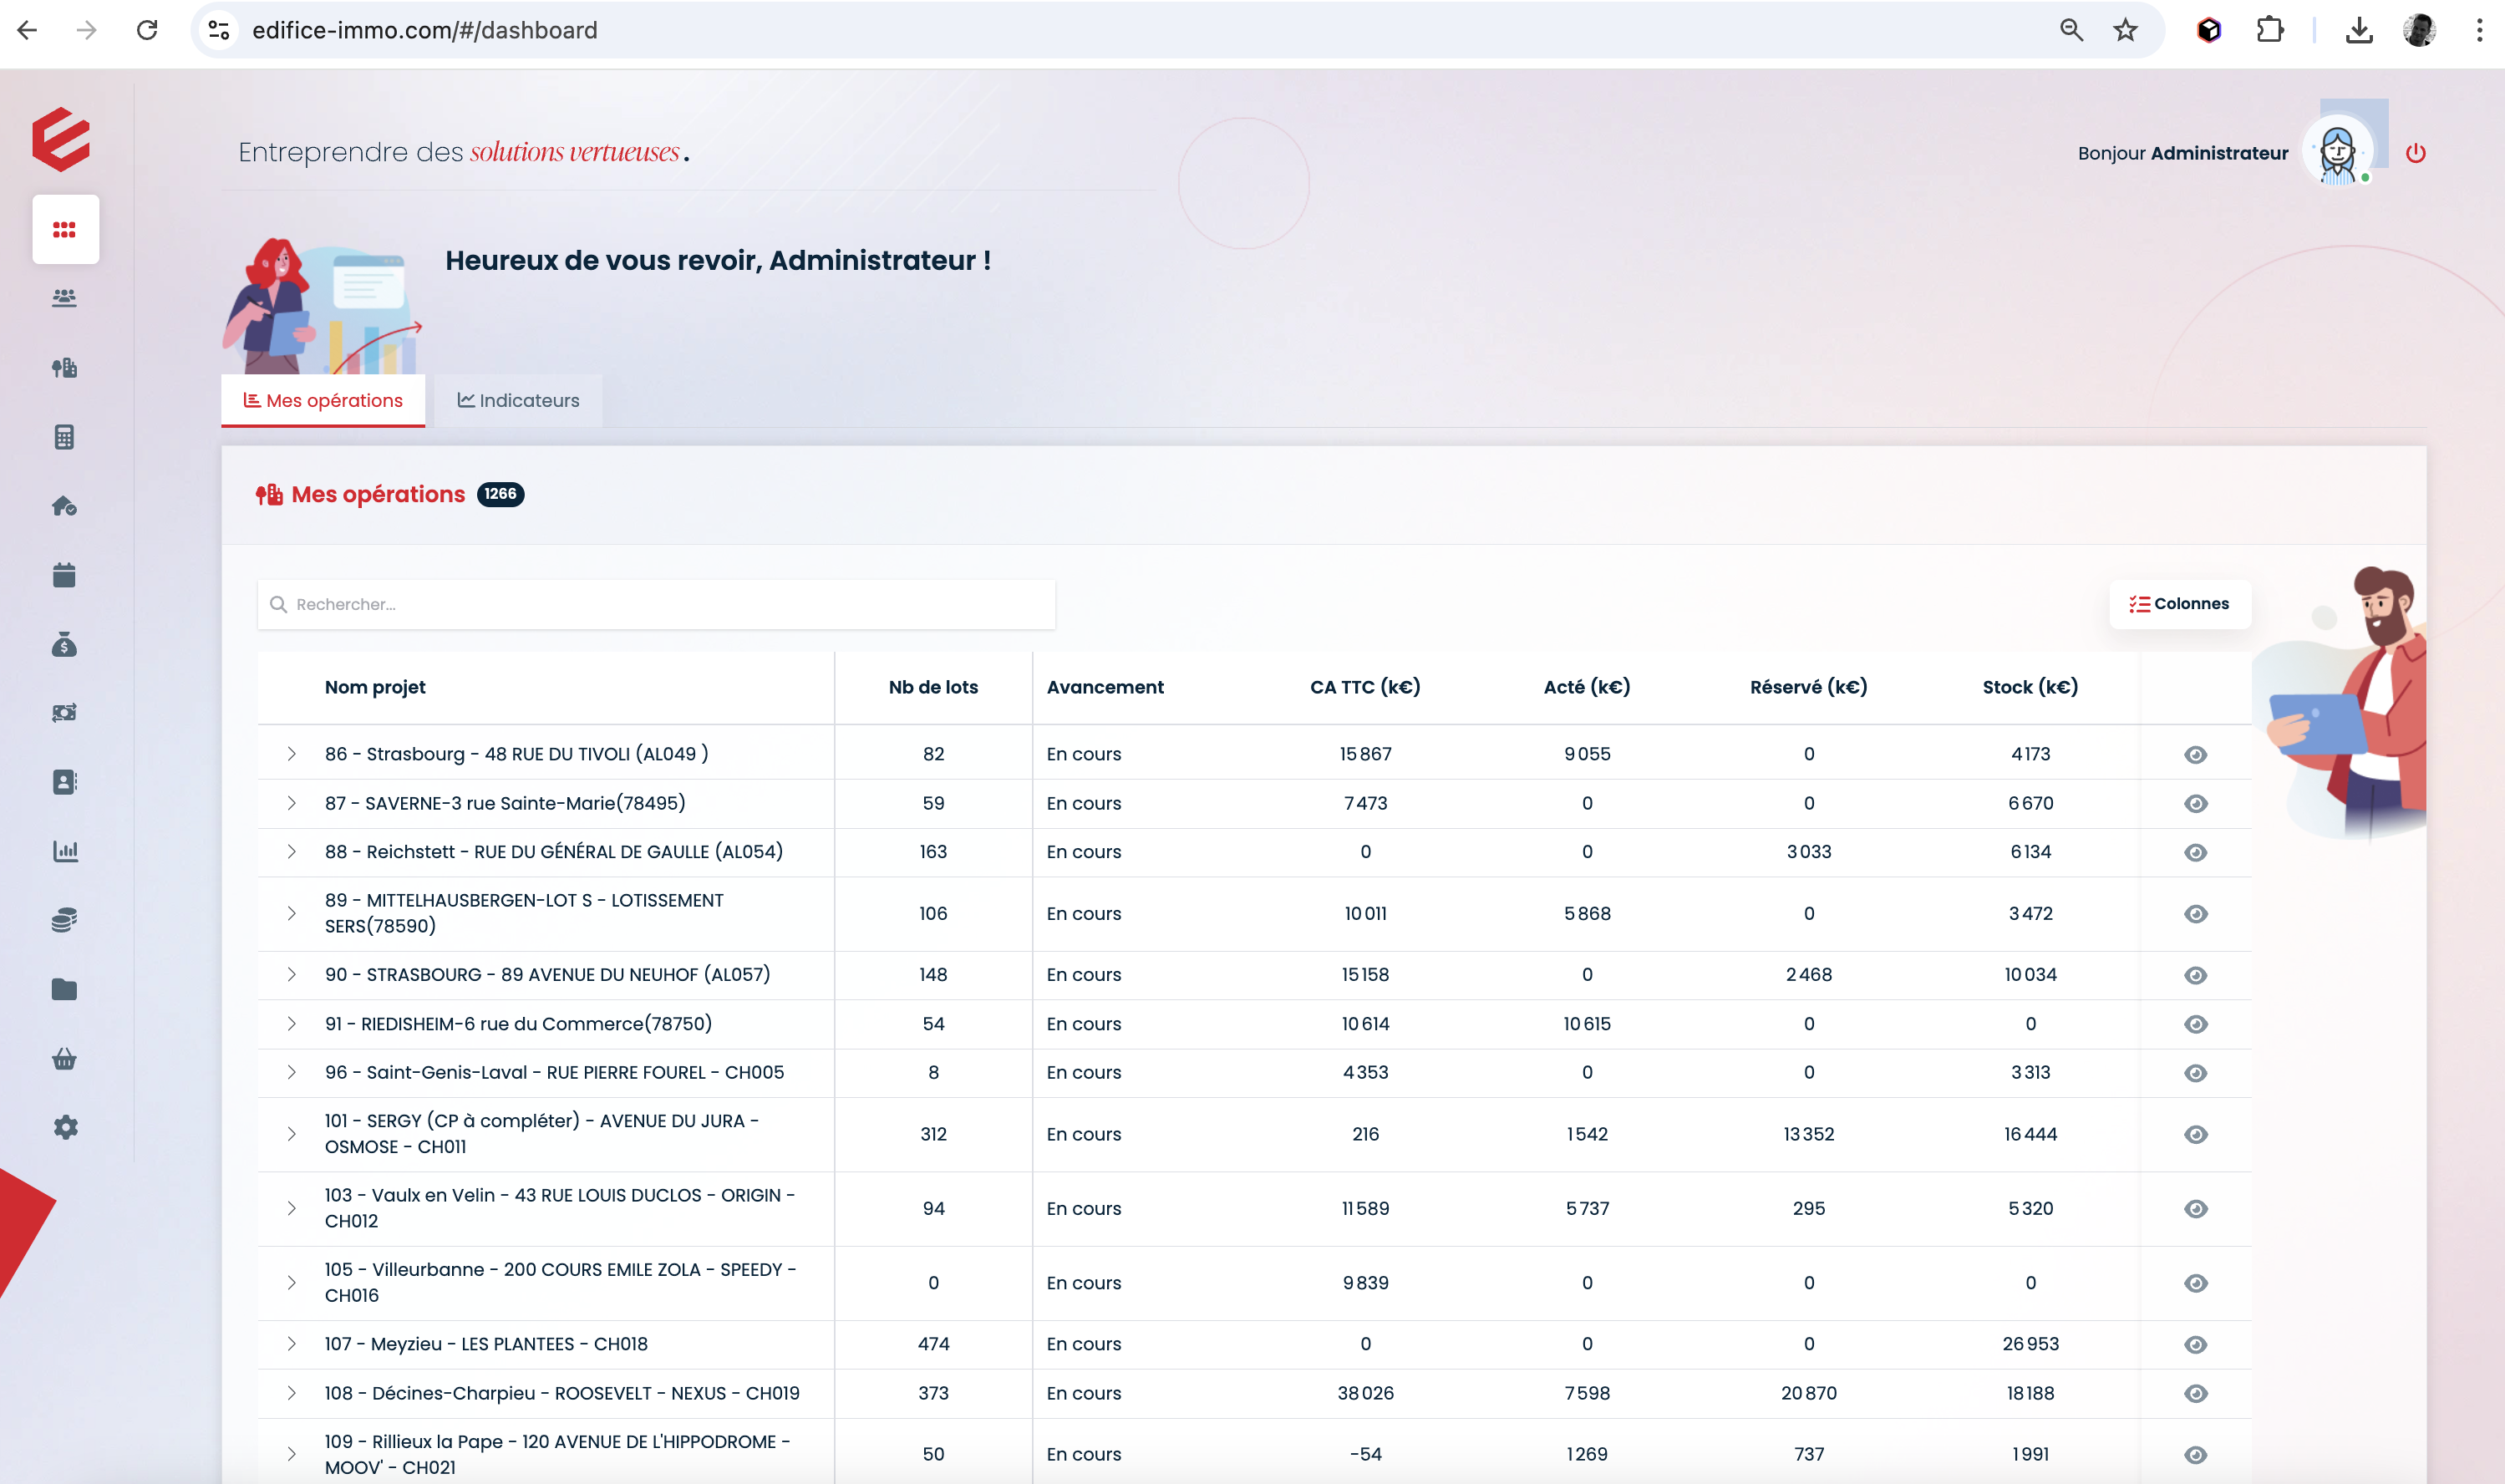Open the banknote transfer sidebar icon
This screenshot has height=1484, width=2505.
tap(65, 713)
